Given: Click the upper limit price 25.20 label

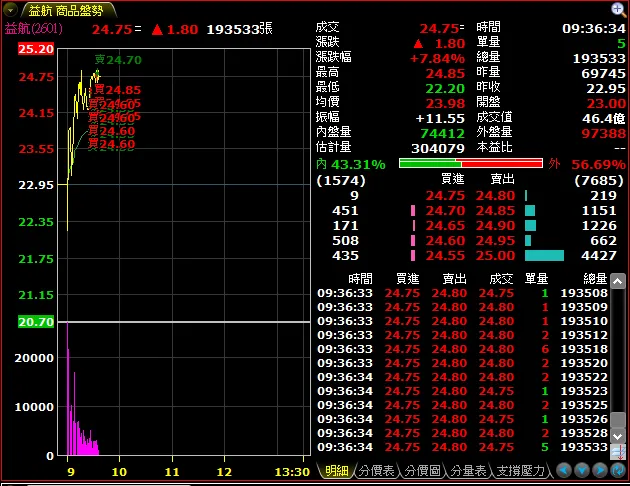Looking at the screenshot, I should (x=36, y=49).
